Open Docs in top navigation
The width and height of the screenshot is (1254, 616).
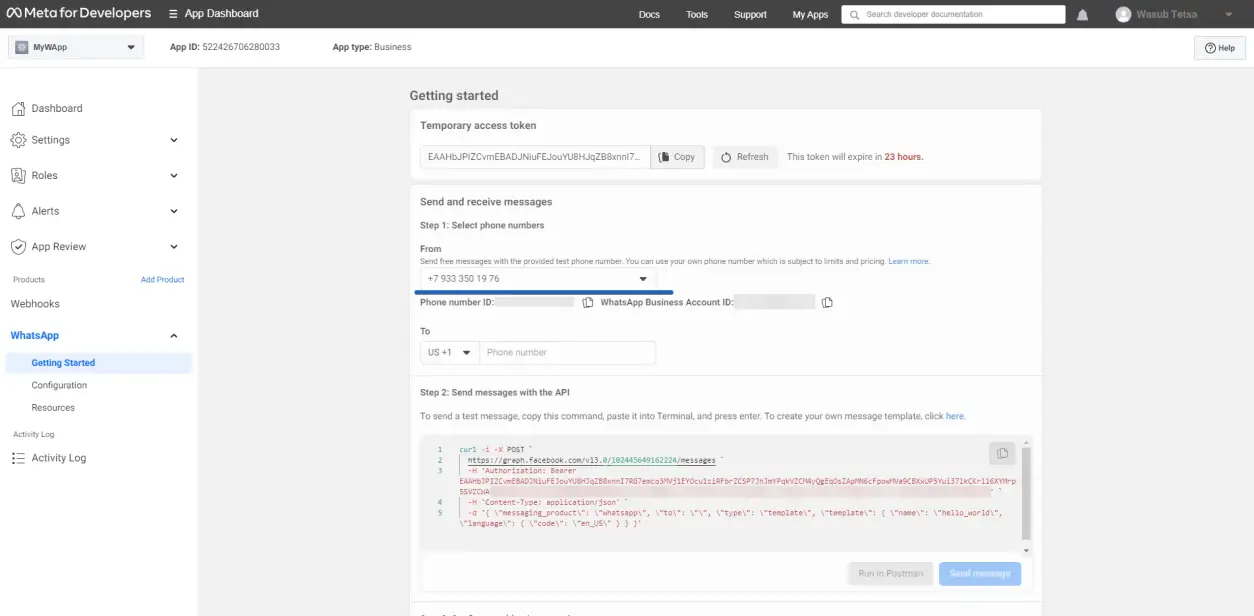tap(649, 15)
